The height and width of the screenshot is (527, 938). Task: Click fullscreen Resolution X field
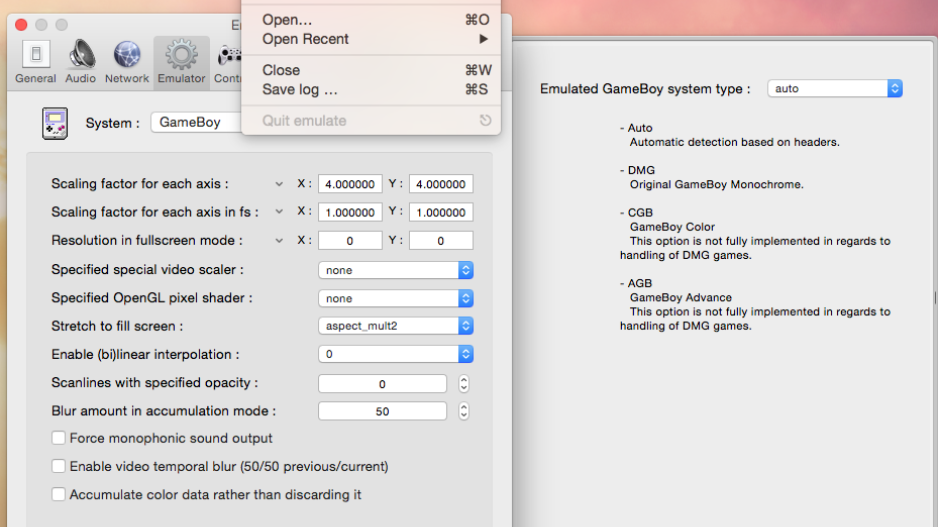point(350,240)
